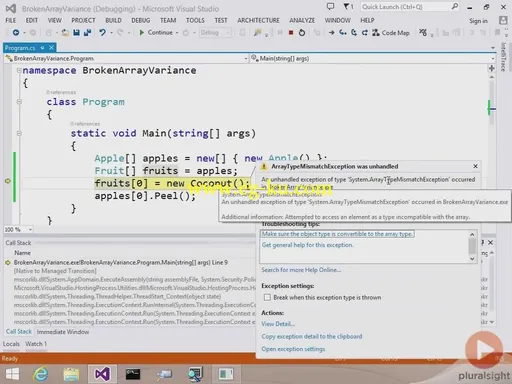This screenshot has width=512, height=384.
Task: Click 'Copy exception detail to the clipboard'
Action: (x=312, y=337)
